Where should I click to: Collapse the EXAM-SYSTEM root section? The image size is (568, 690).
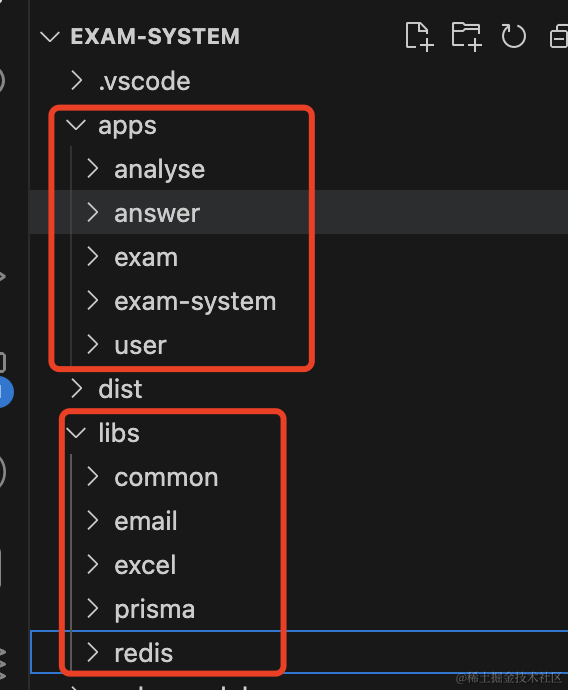[x=50, y=37]
